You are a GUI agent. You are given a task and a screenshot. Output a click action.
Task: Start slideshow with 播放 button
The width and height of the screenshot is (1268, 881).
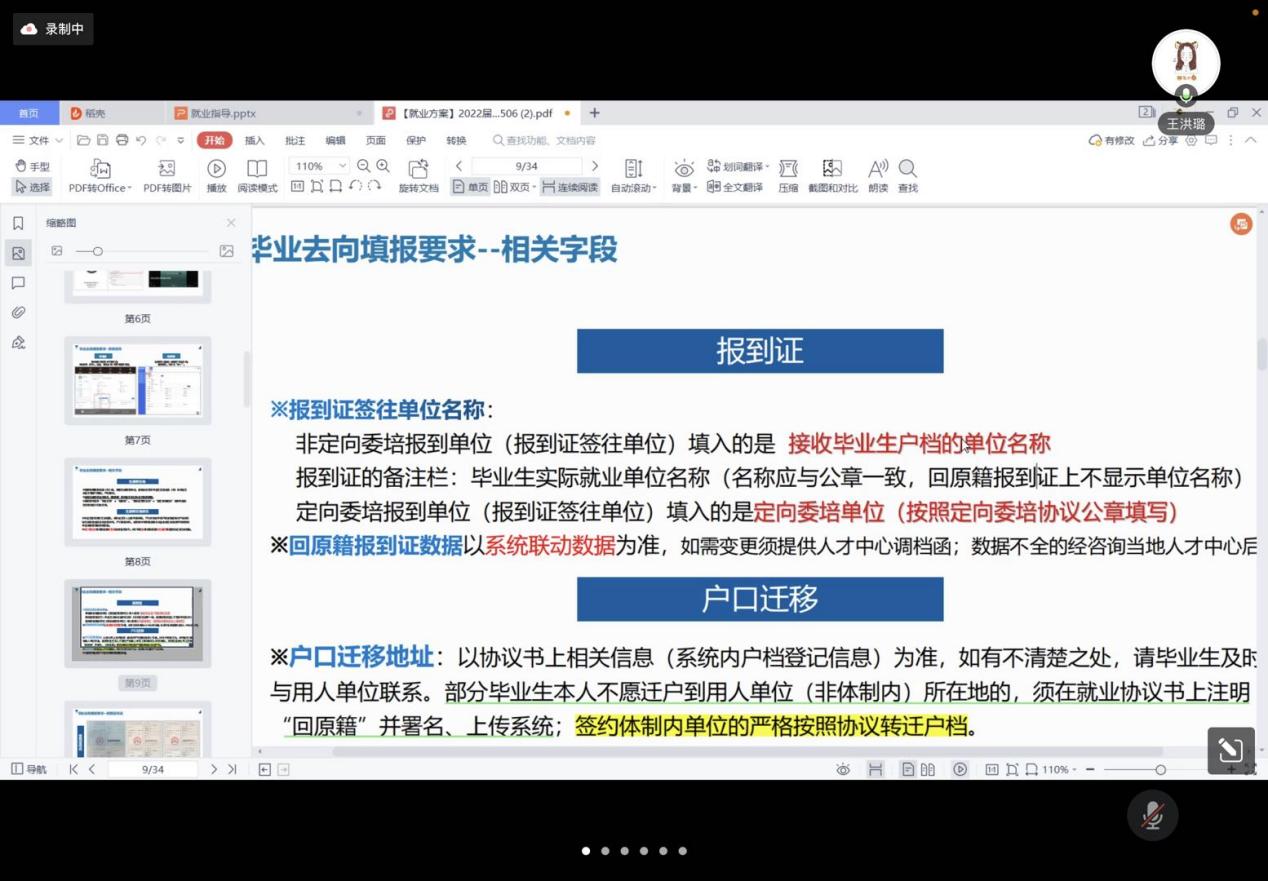point(216,176)
